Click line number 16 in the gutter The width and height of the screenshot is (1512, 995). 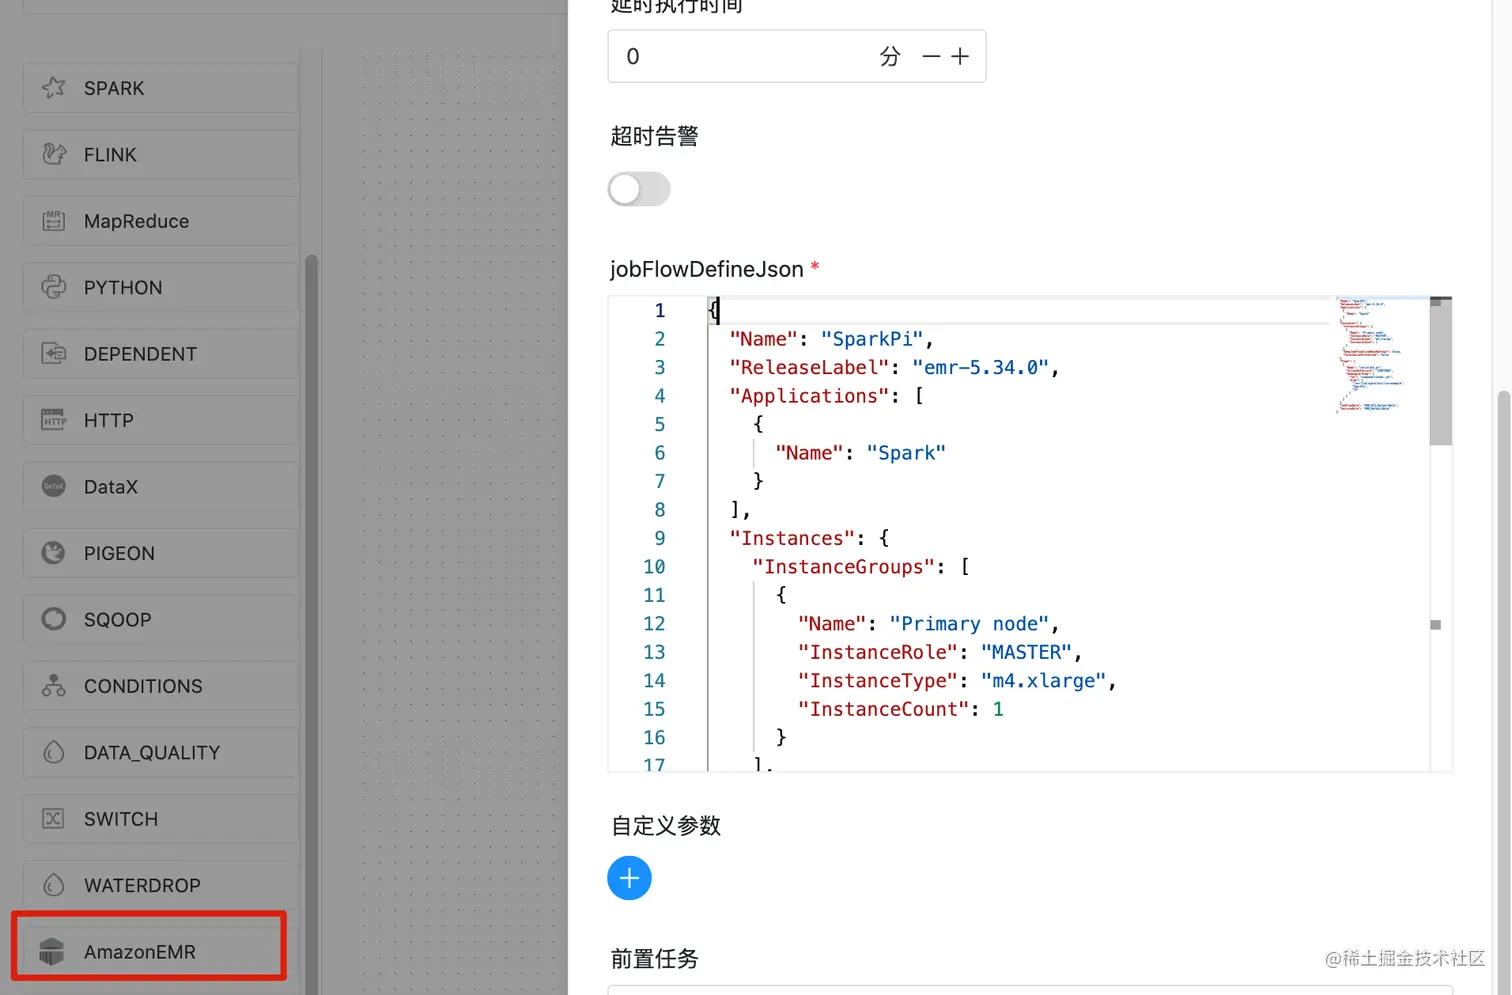pyautogui.click(x=654, y=738)
